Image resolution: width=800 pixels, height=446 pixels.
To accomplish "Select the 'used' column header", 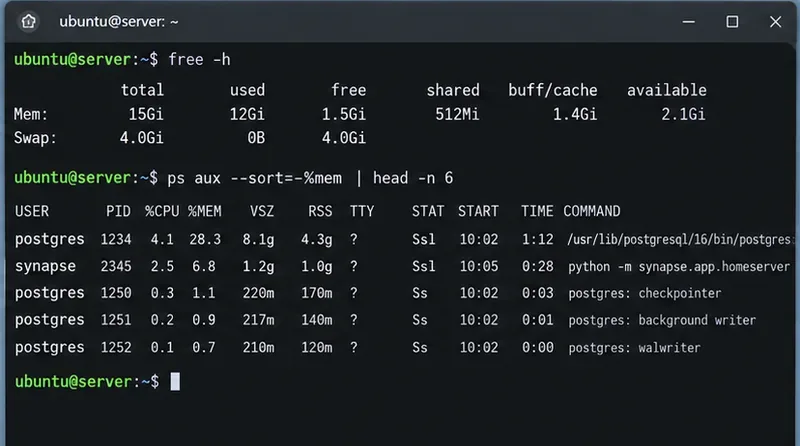I will coord(247,90).
